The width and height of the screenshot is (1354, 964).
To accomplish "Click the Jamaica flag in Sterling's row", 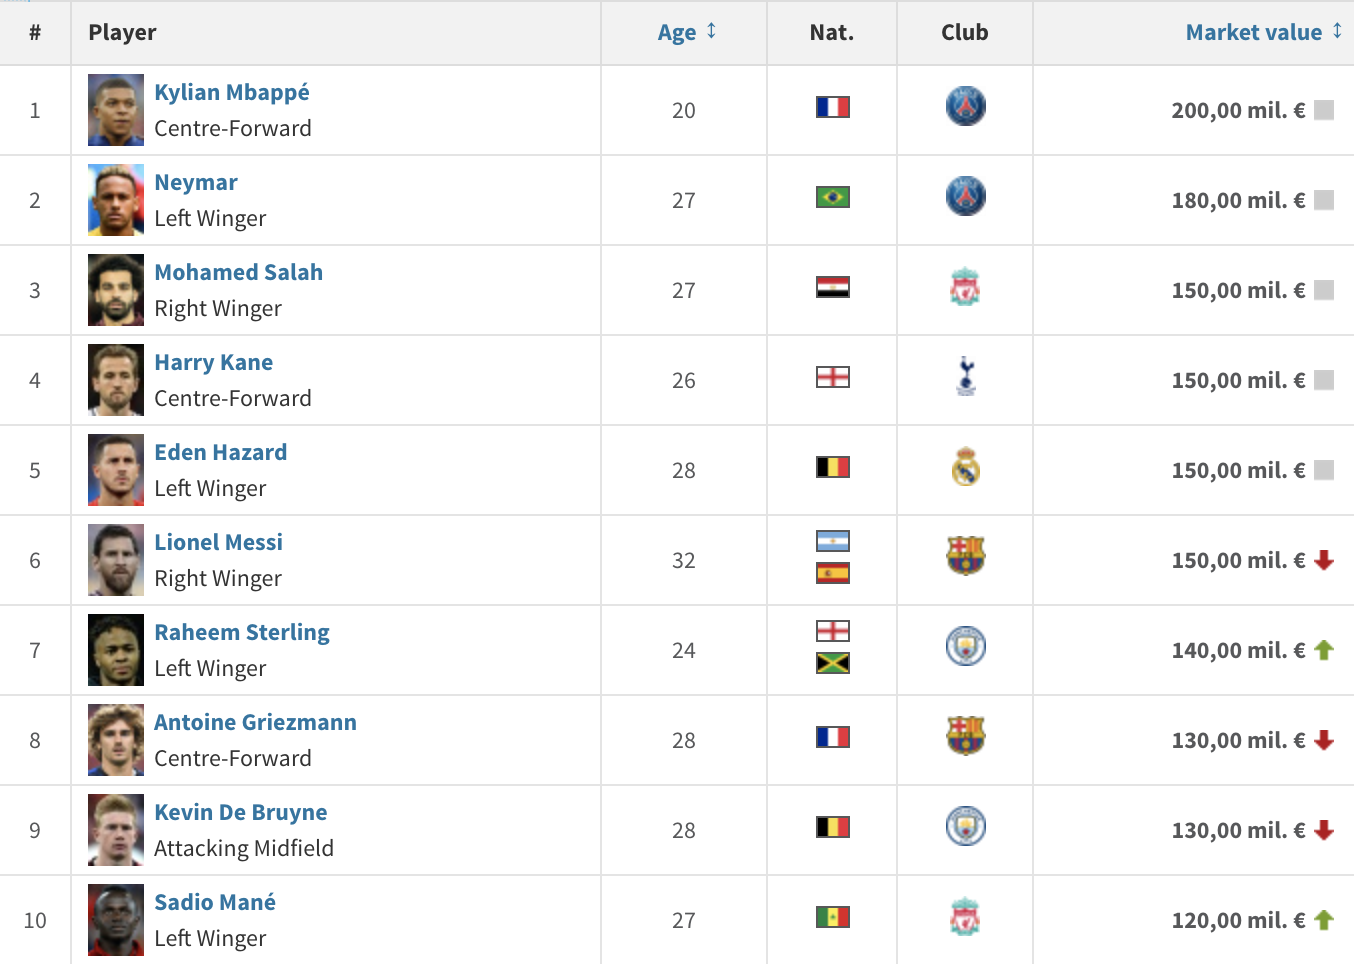I will (832, 663).
